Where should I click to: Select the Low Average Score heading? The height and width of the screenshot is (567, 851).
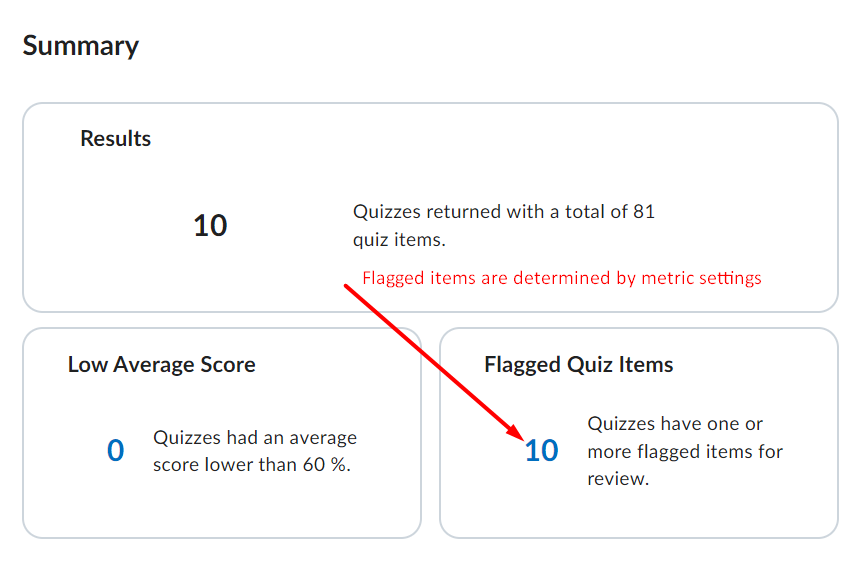[x=162, y=365]
